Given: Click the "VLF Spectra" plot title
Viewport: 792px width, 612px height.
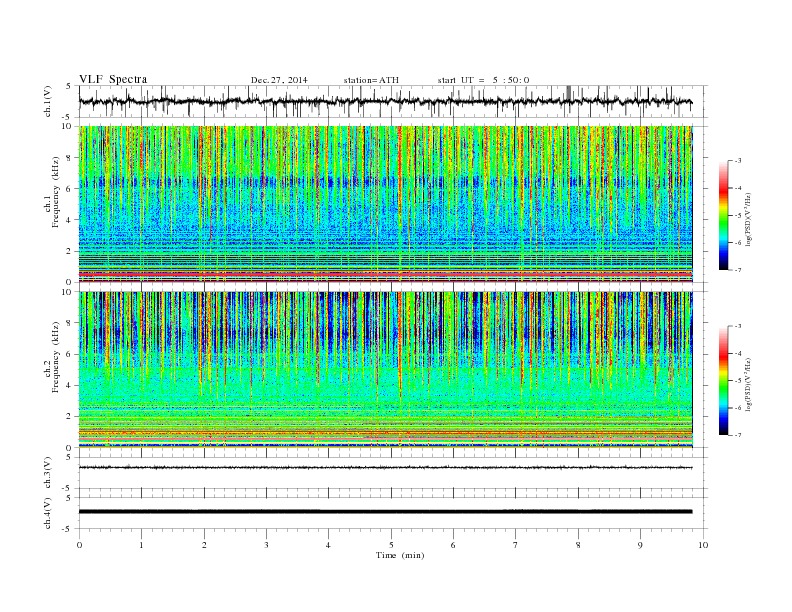Looking at the screenshot, I should (x=113, y=79).
